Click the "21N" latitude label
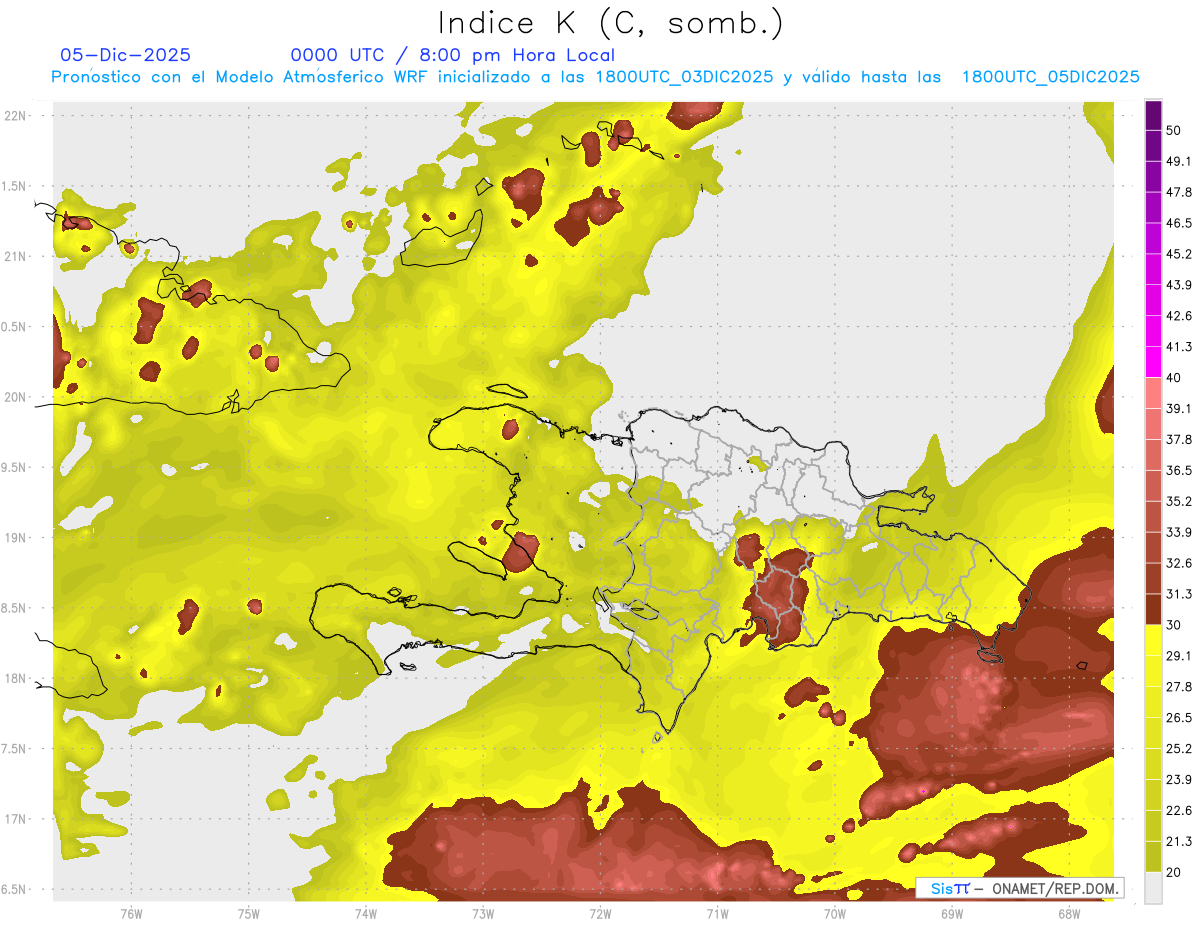This screenshot has width=1200, height=927. coord(16,256)
